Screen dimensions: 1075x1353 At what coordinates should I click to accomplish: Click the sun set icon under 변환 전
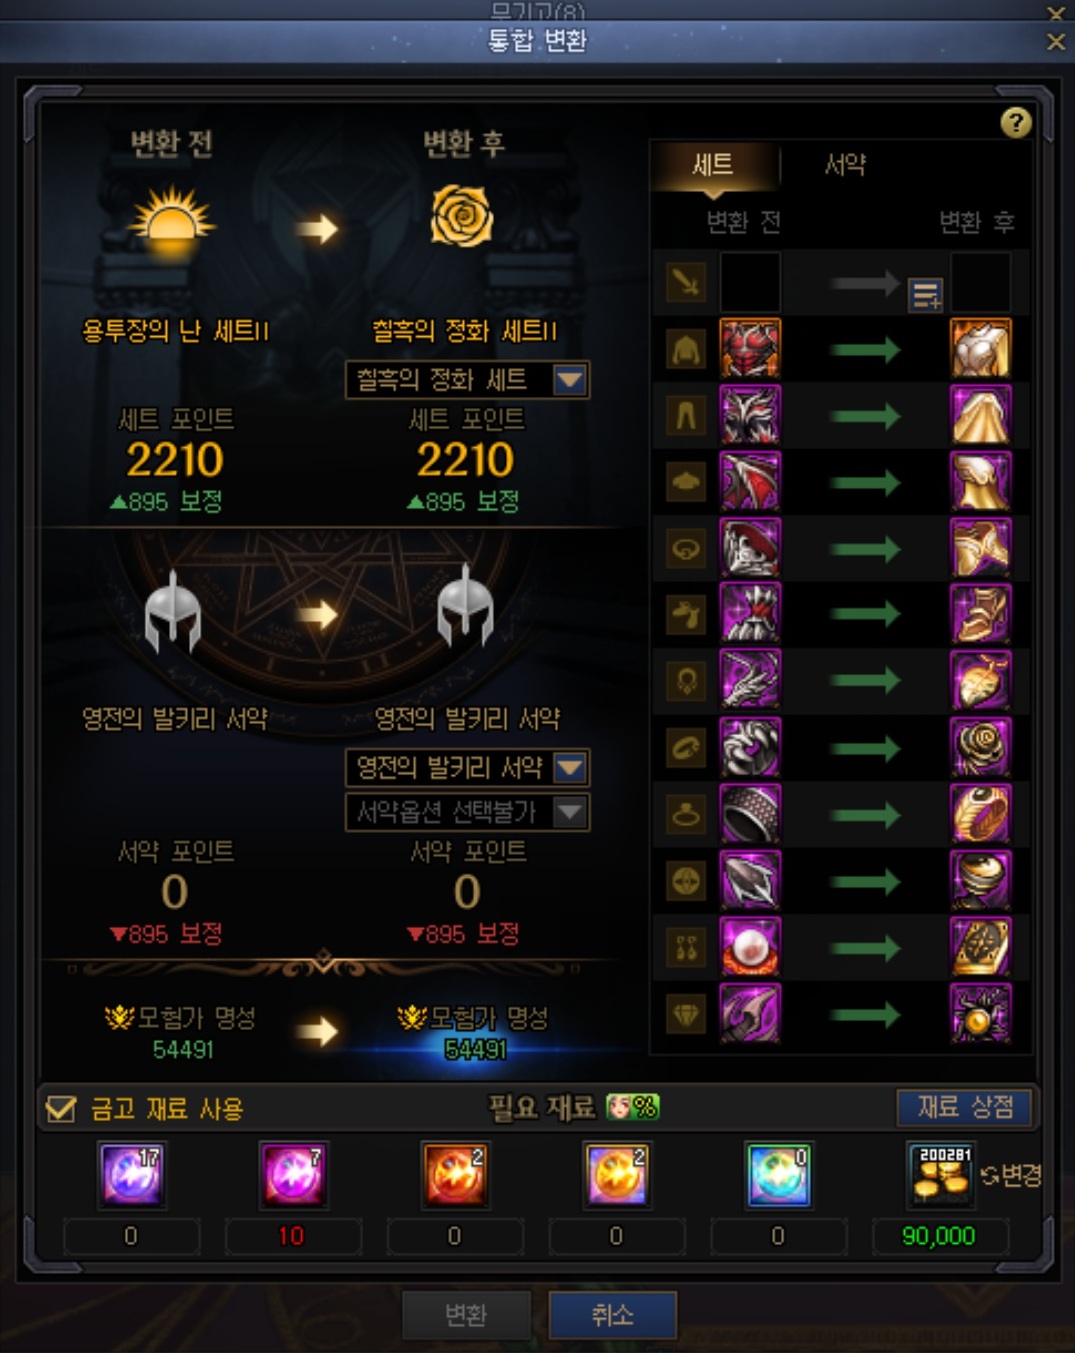pyautogui.click(x=171, y=220)
